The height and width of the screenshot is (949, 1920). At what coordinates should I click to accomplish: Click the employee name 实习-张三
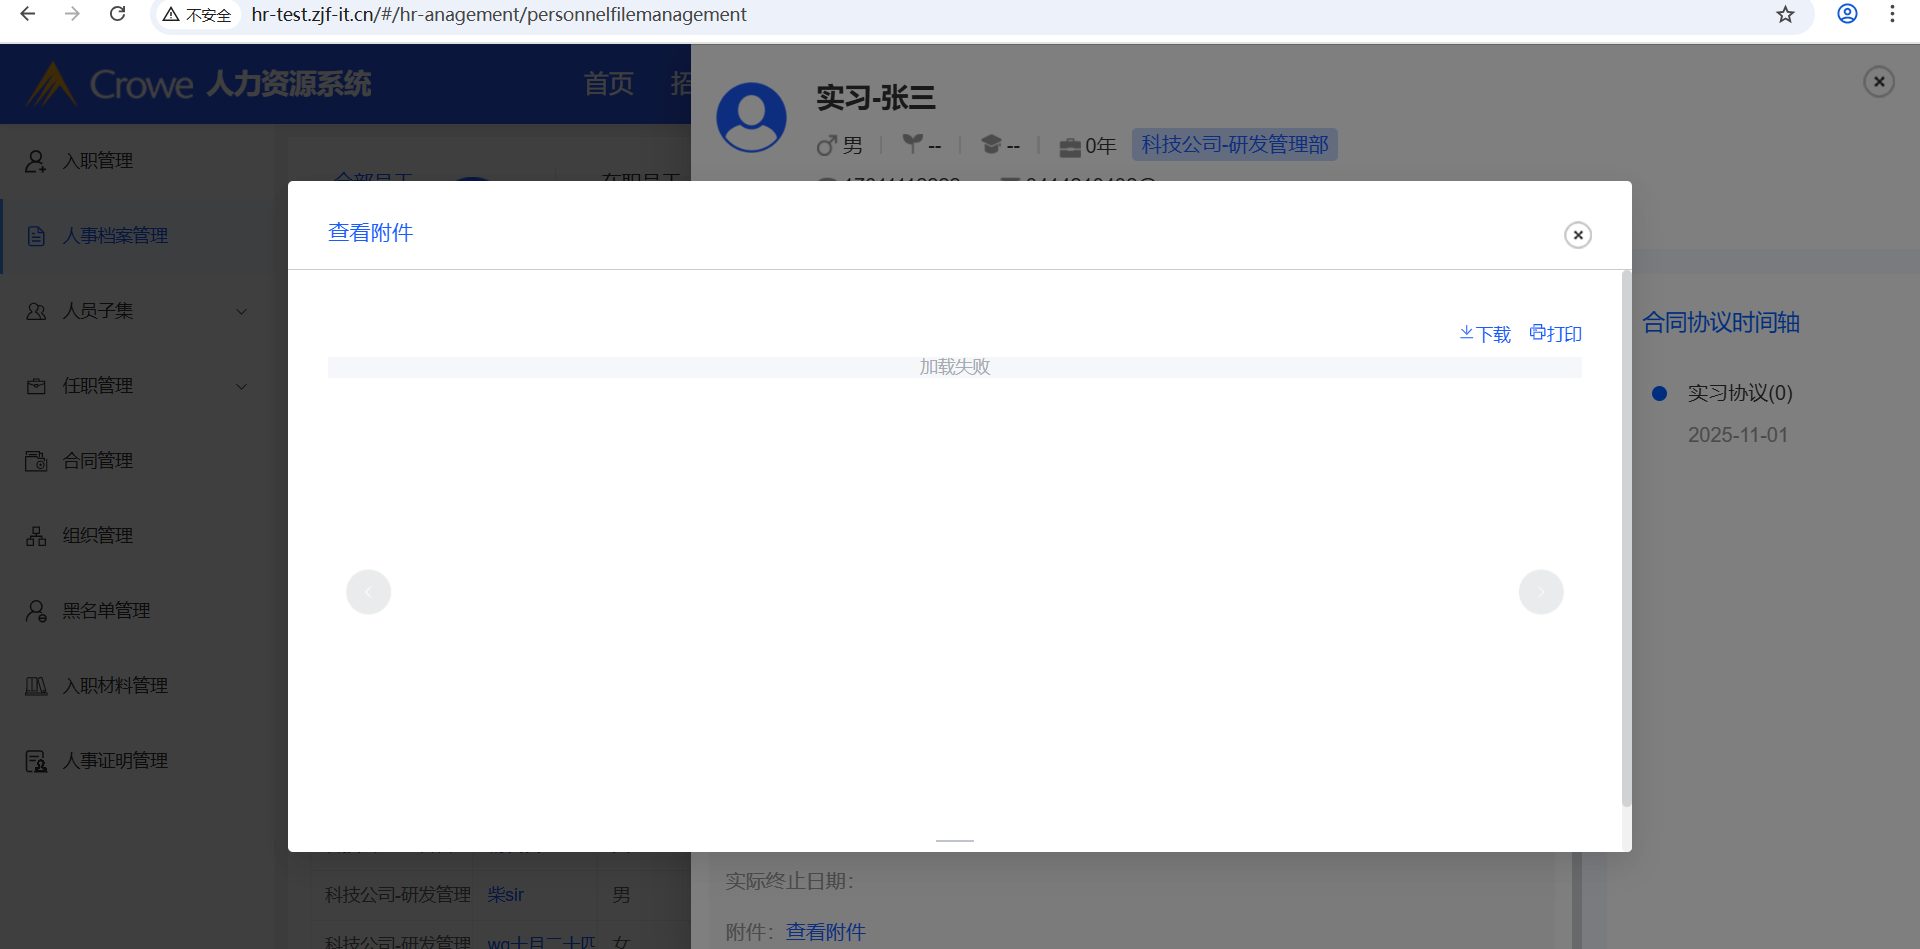coord(876,98)
